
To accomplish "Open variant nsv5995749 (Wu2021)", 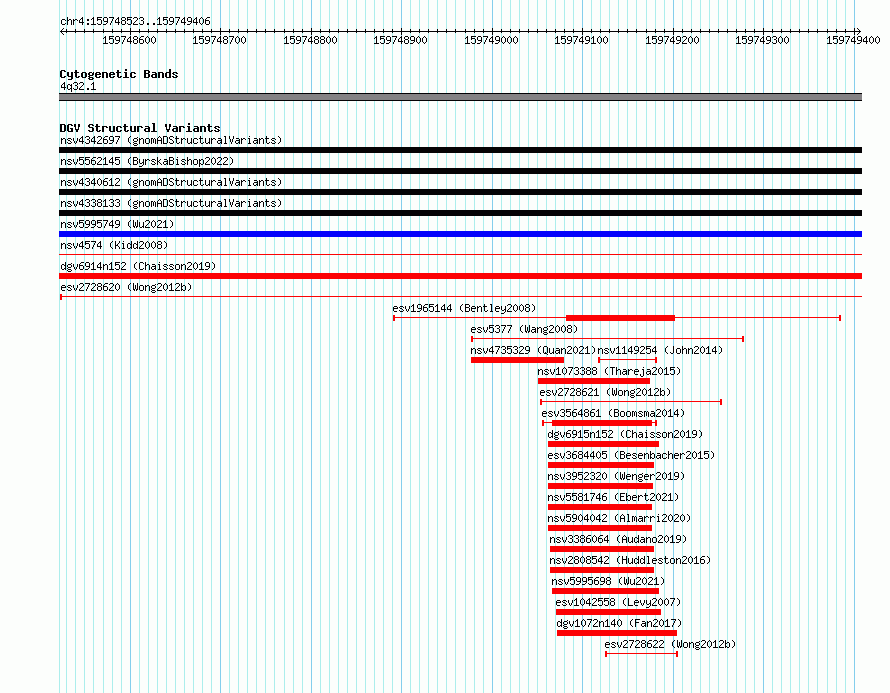I will [x=117, y=224].
